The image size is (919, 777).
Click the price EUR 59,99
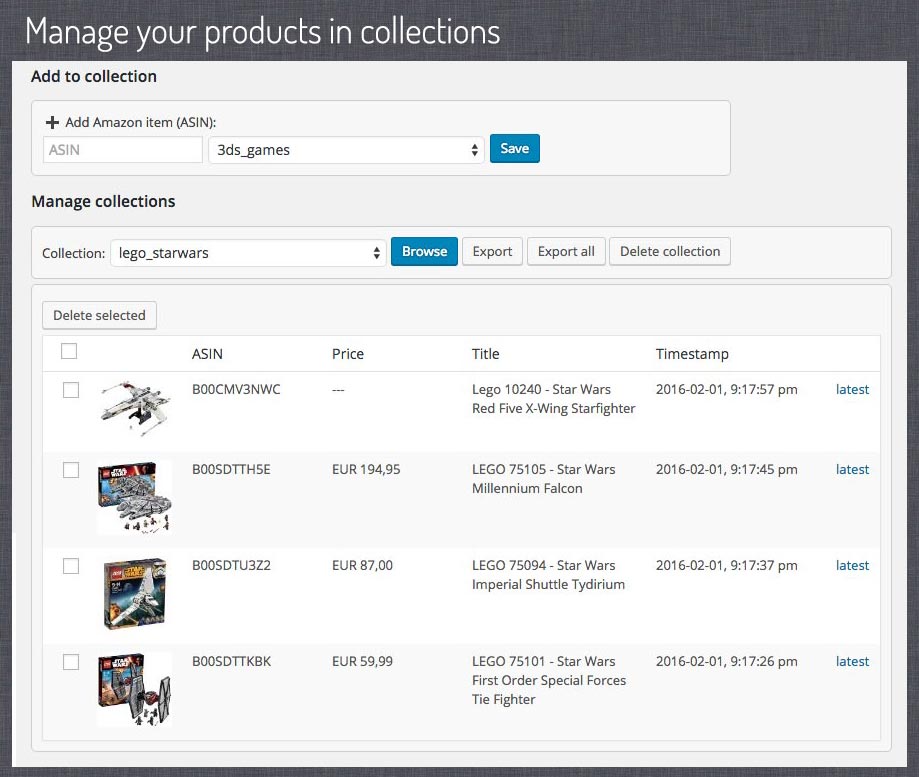coord(362,662)
